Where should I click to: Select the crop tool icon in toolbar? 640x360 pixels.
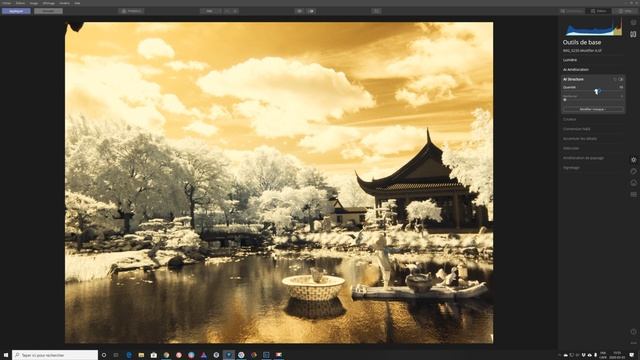376,11
